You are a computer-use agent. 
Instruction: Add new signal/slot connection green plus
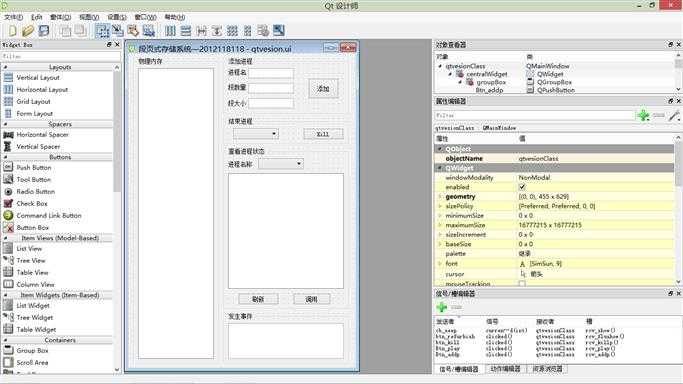pyautogui.click(x=442, y=307)
